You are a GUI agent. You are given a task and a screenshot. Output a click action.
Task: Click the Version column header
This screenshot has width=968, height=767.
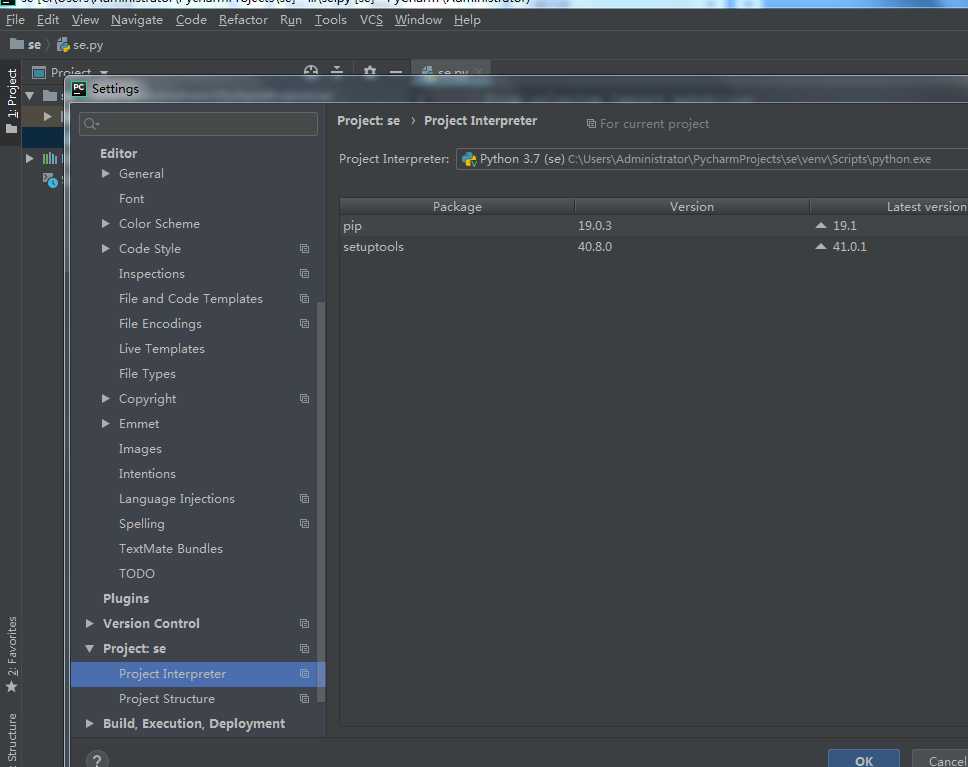point(691,207)
